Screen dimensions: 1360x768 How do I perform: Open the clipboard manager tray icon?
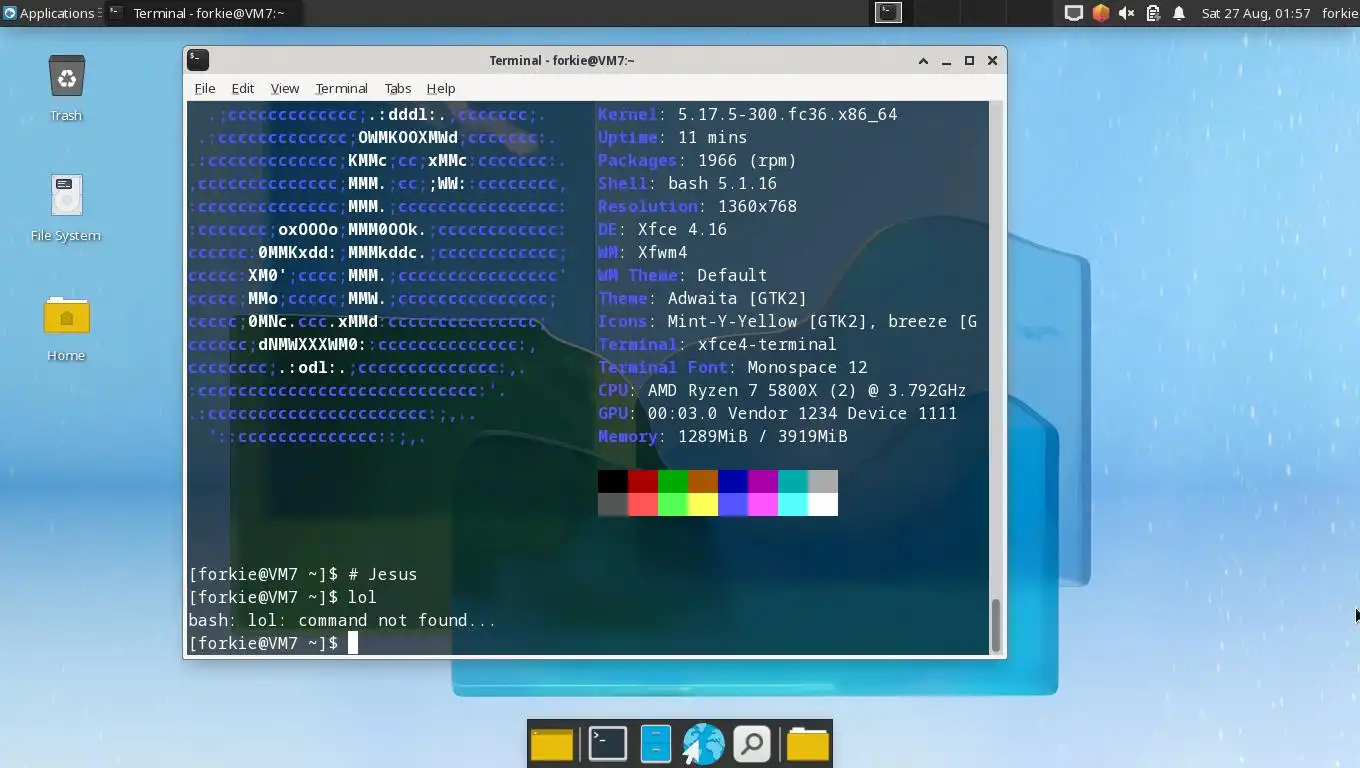[x=1153, y=13]
